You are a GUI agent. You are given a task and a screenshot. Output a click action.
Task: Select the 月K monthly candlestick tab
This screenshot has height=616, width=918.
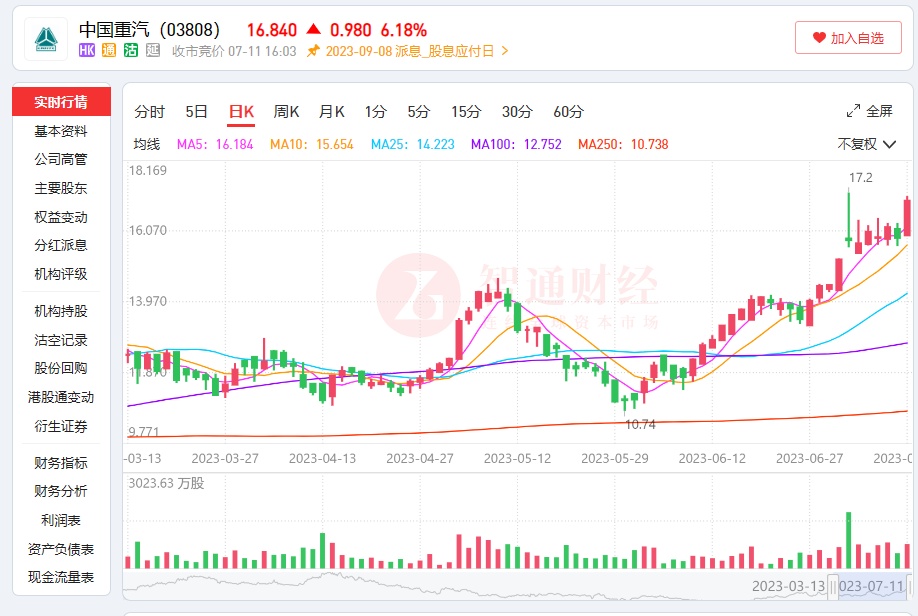click(331, 111)
